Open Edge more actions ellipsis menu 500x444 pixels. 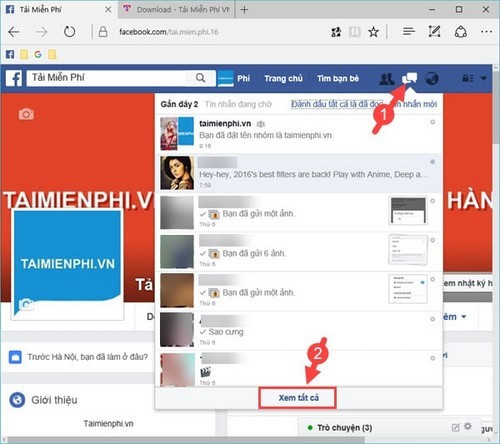click(486, 32)
